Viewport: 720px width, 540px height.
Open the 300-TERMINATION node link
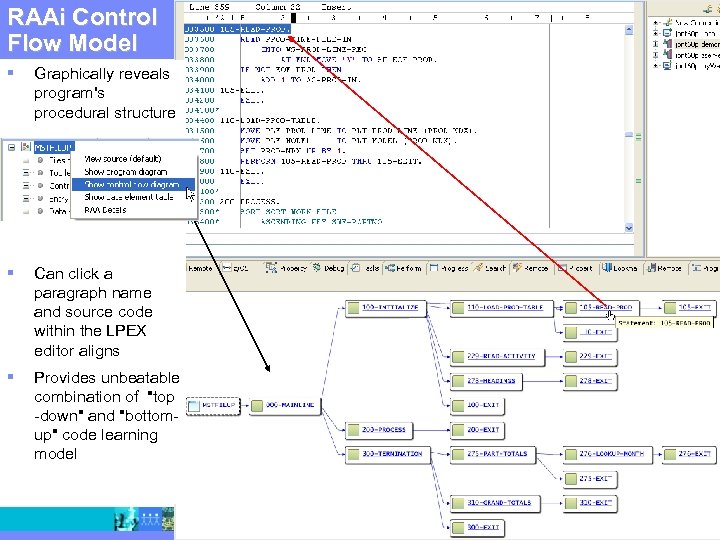click(x=392, y=453)
